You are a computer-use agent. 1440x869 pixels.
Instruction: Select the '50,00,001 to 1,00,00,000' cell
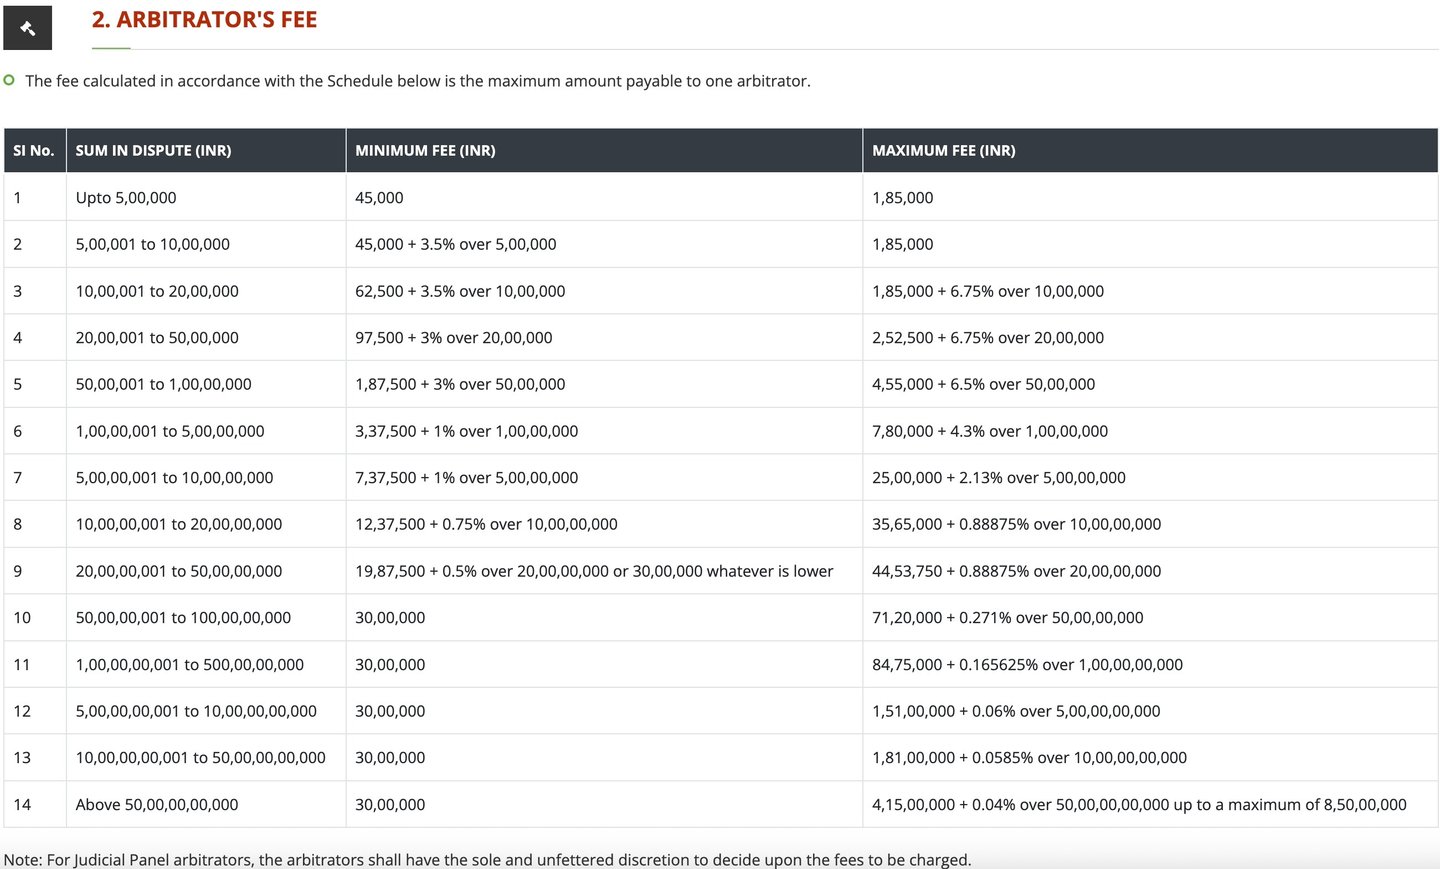point(206,384)
